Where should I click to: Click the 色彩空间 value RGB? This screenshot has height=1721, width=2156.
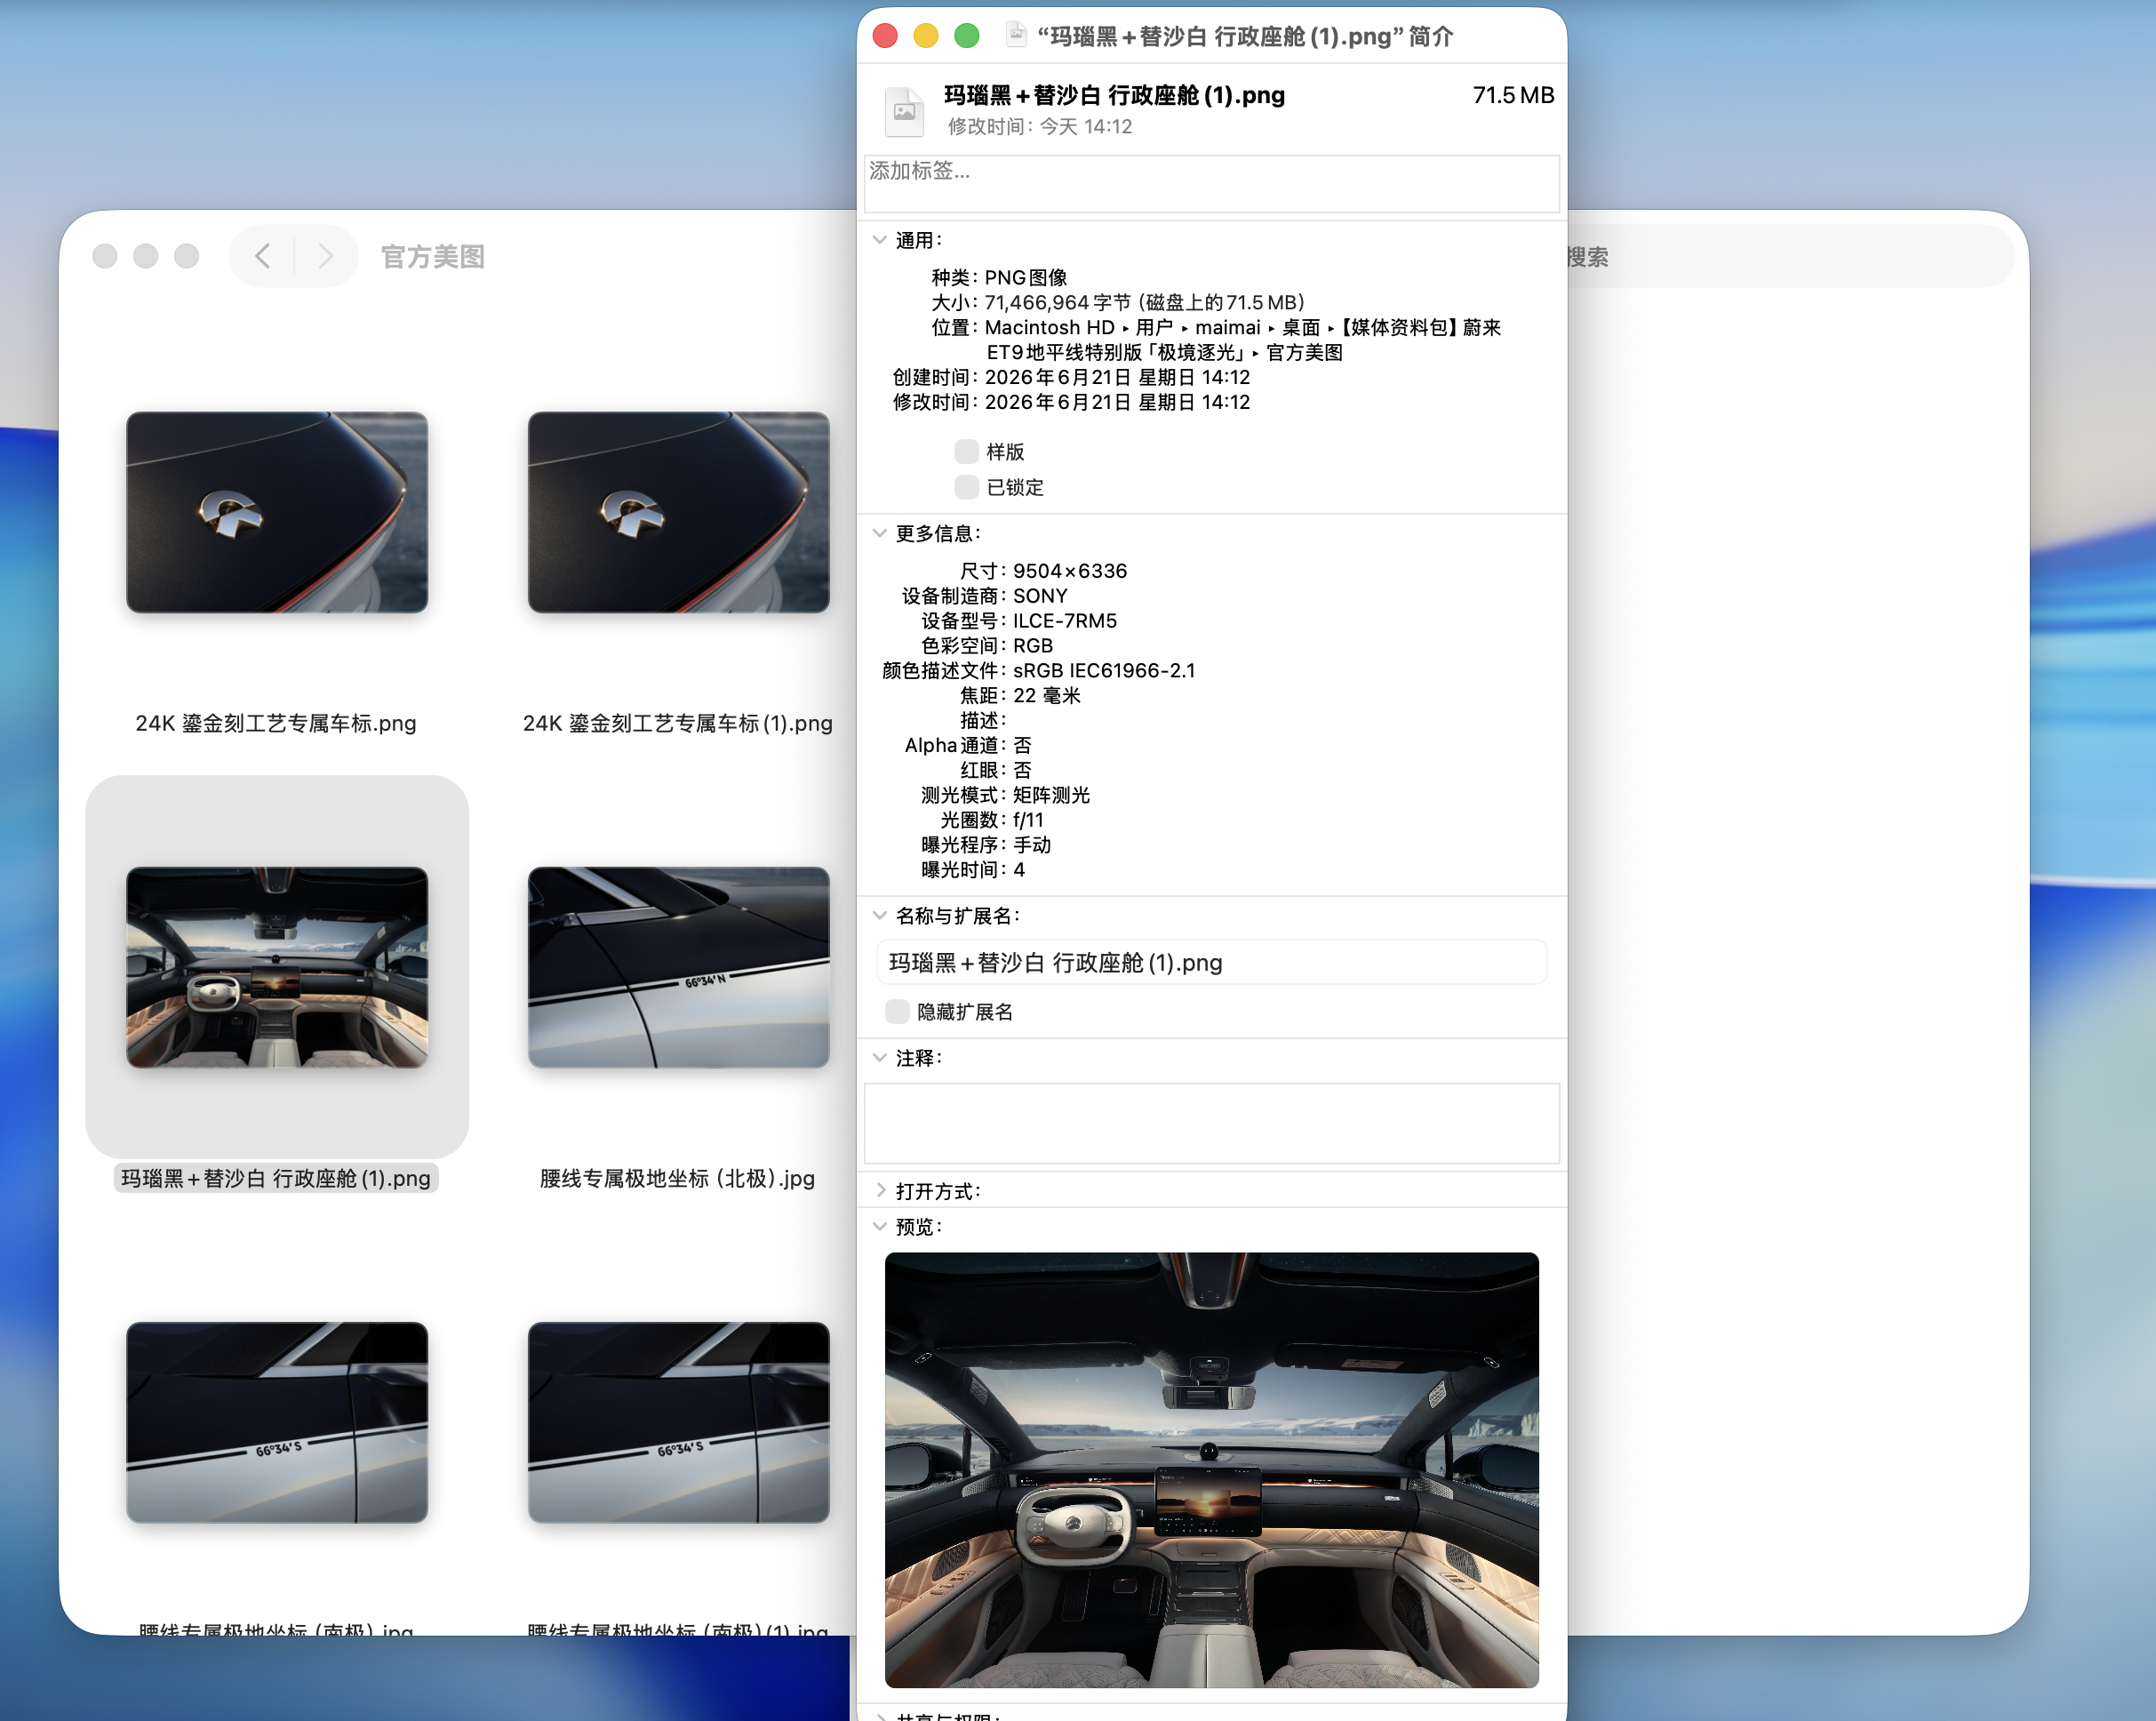point(1033,646)
